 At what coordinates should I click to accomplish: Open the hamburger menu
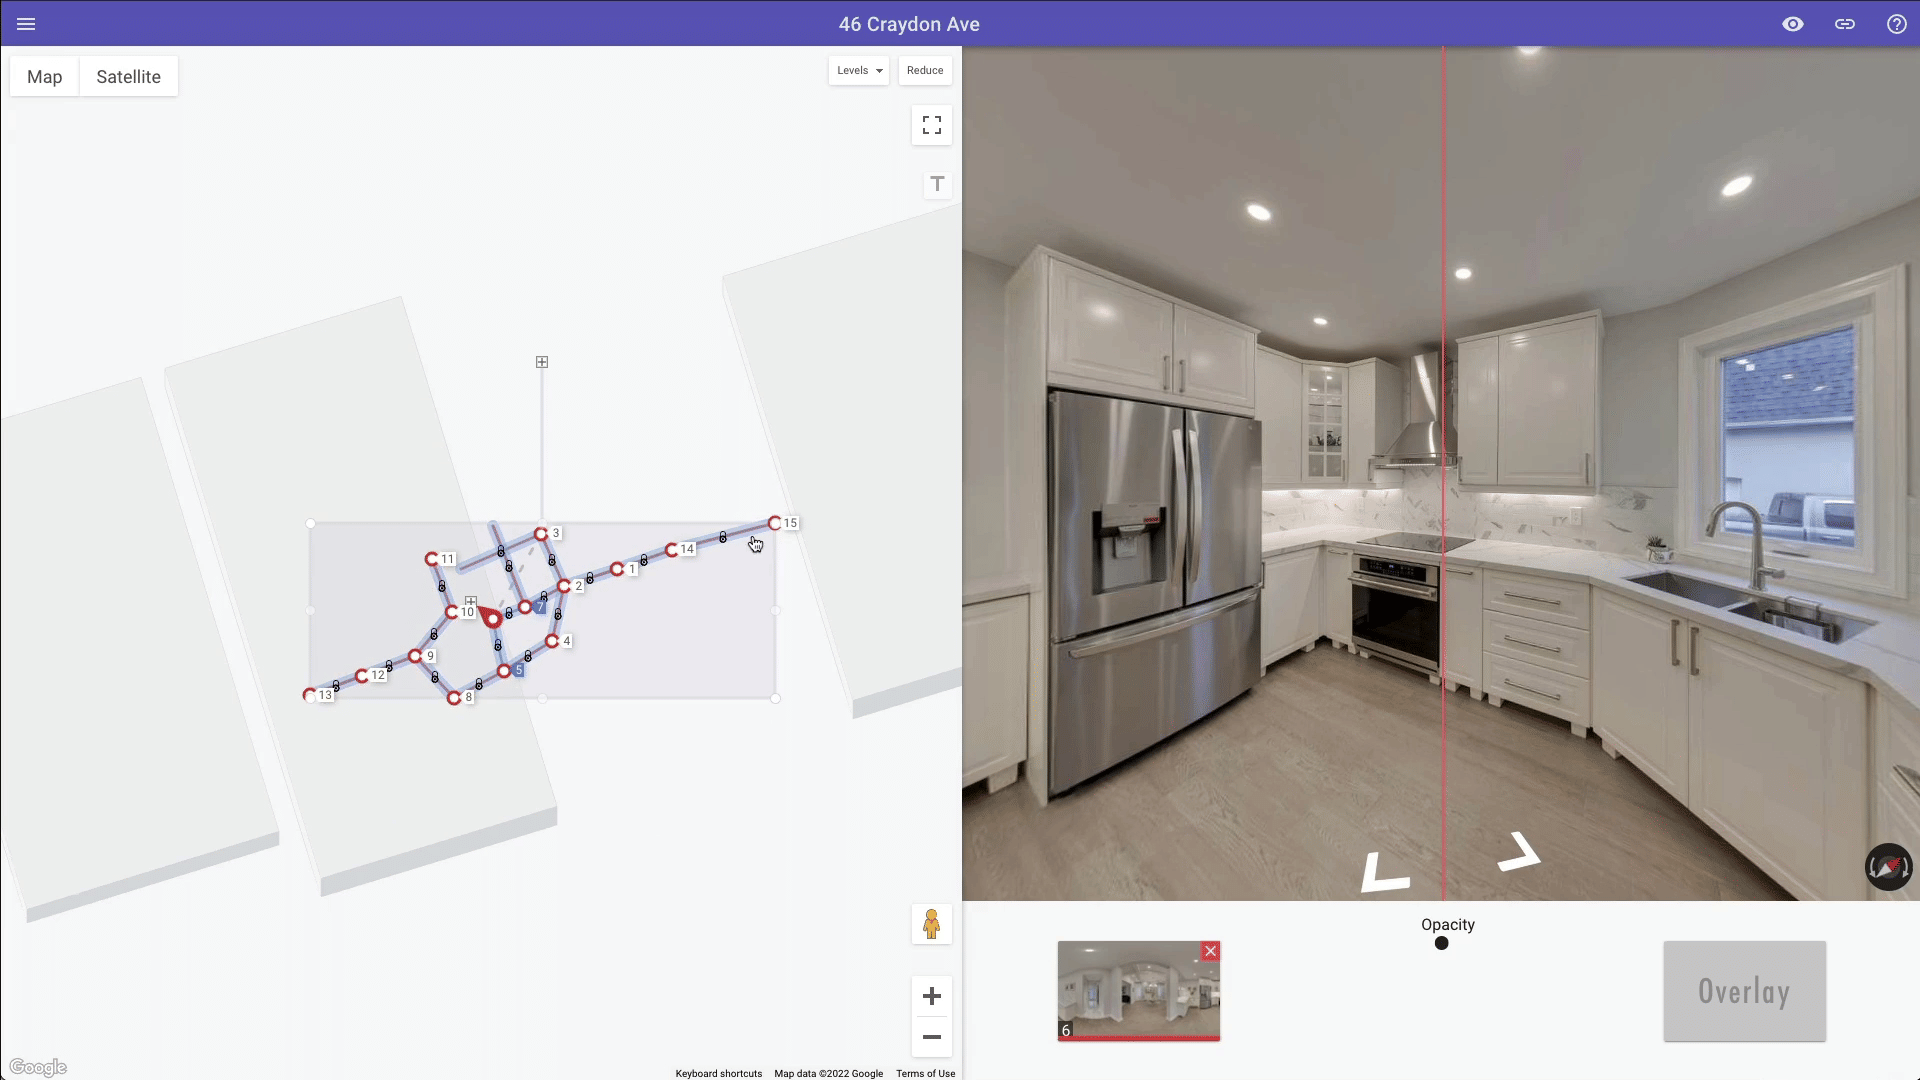click(x=26, y=24)
